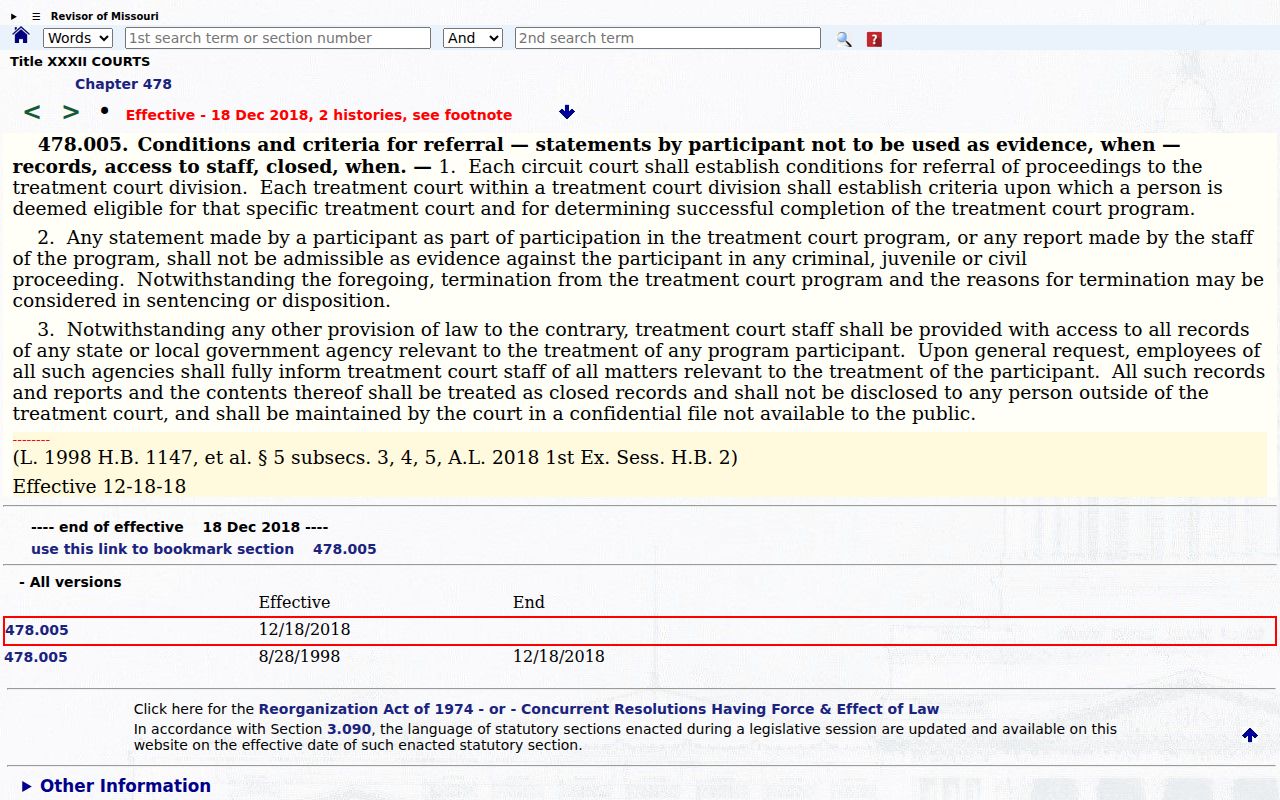Open the Words search type dropdown
Viewport: 1280px width, 800px height.
(78, 38)
